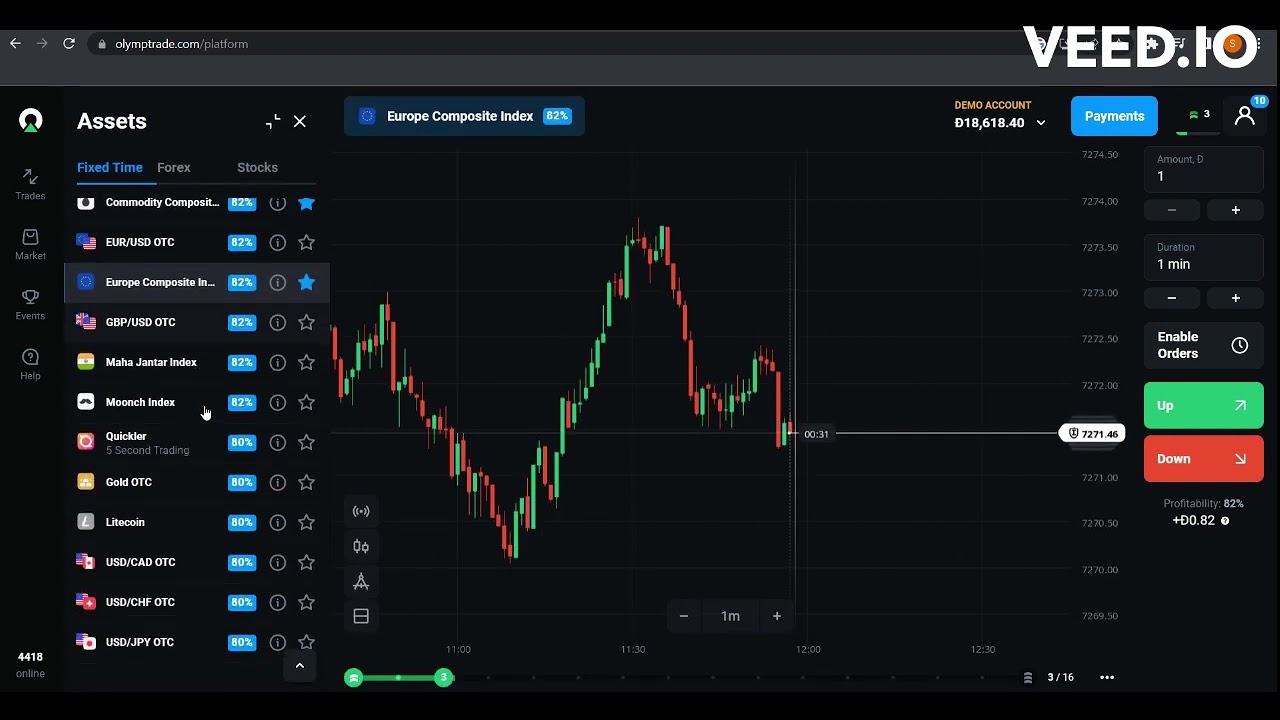
Task: Collapse asset list with up chevron button
Action: point(299,665)
